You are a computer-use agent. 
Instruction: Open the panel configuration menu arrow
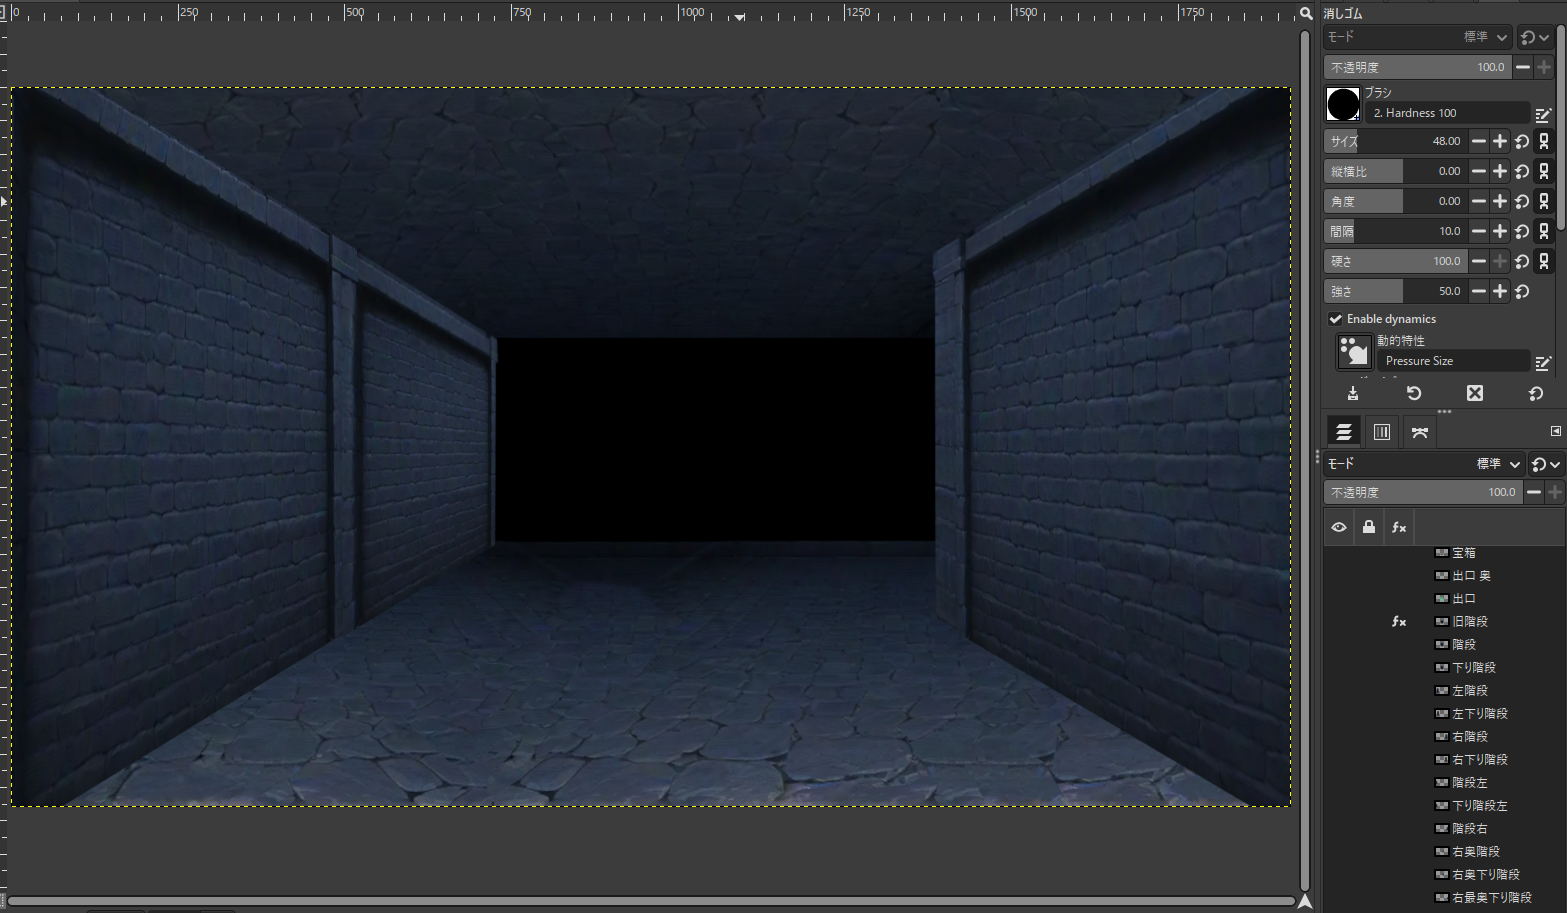coord(1555,431)
